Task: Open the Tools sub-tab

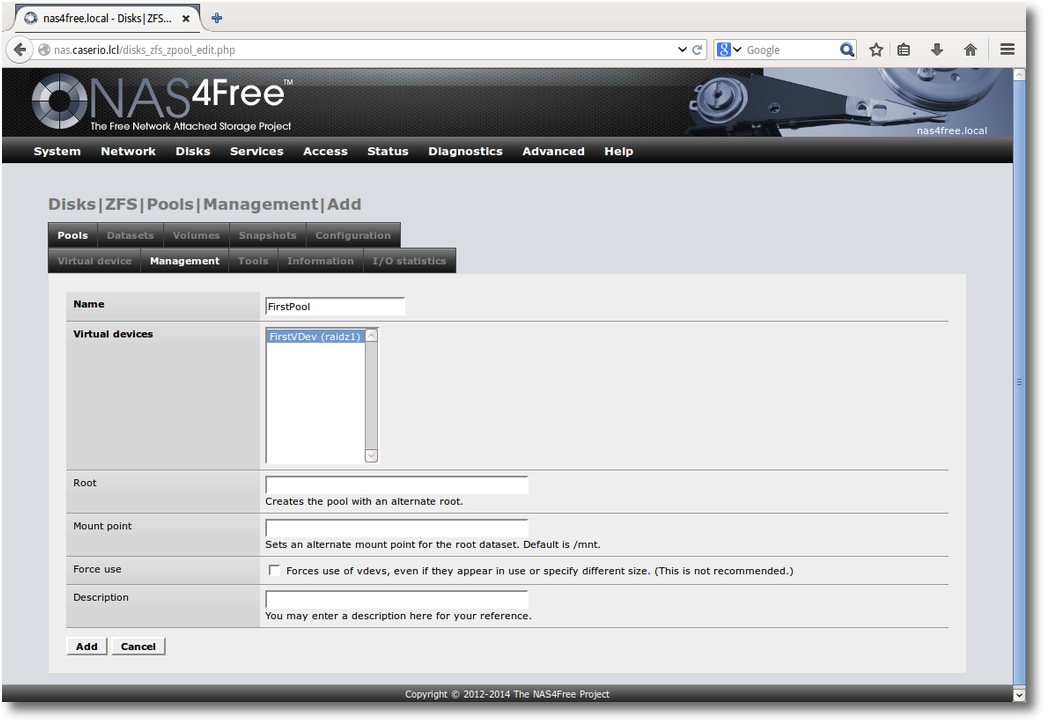Action: pos(253,260)
